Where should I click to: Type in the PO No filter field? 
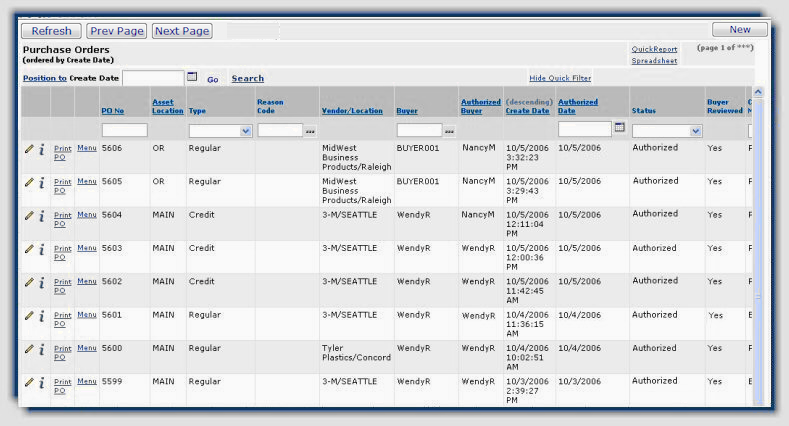124,130
